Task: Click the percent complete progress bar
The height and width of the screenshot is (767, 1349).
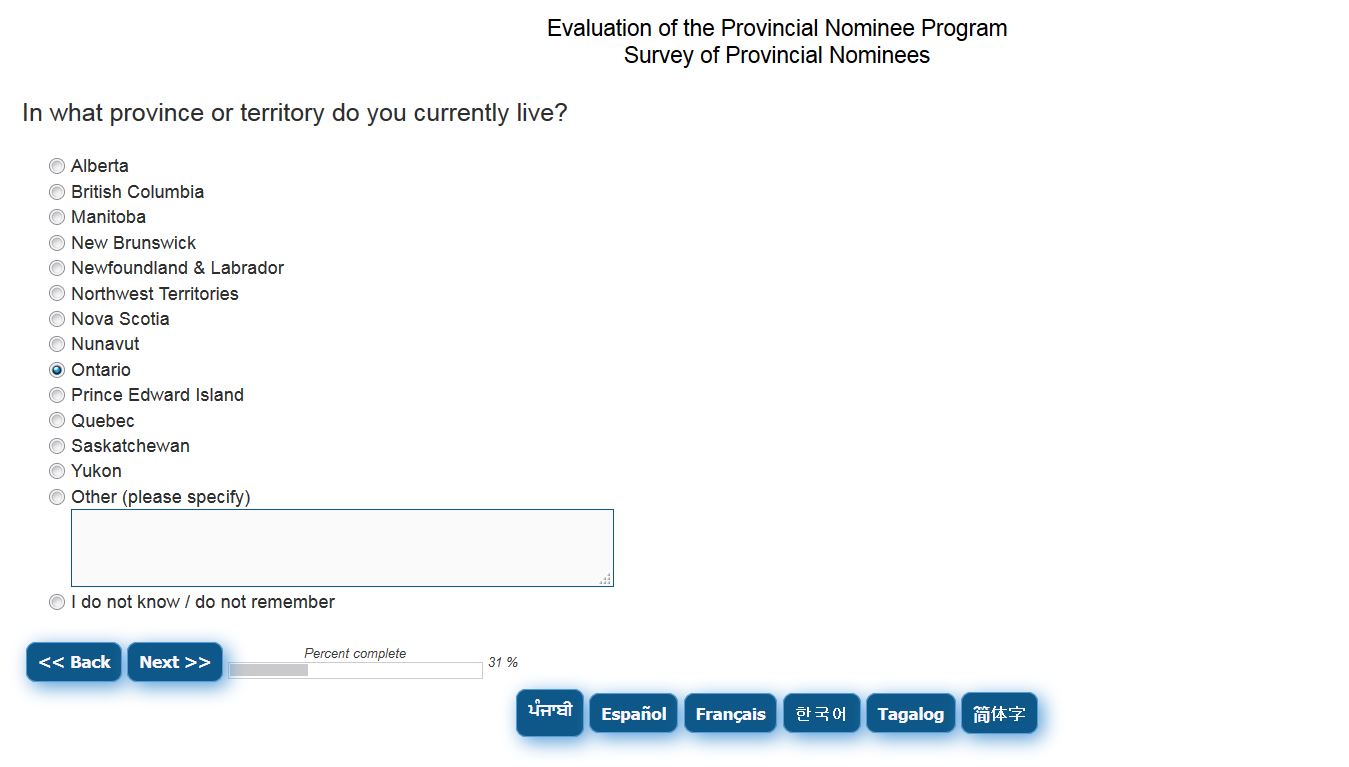Action: pos(355,670)
